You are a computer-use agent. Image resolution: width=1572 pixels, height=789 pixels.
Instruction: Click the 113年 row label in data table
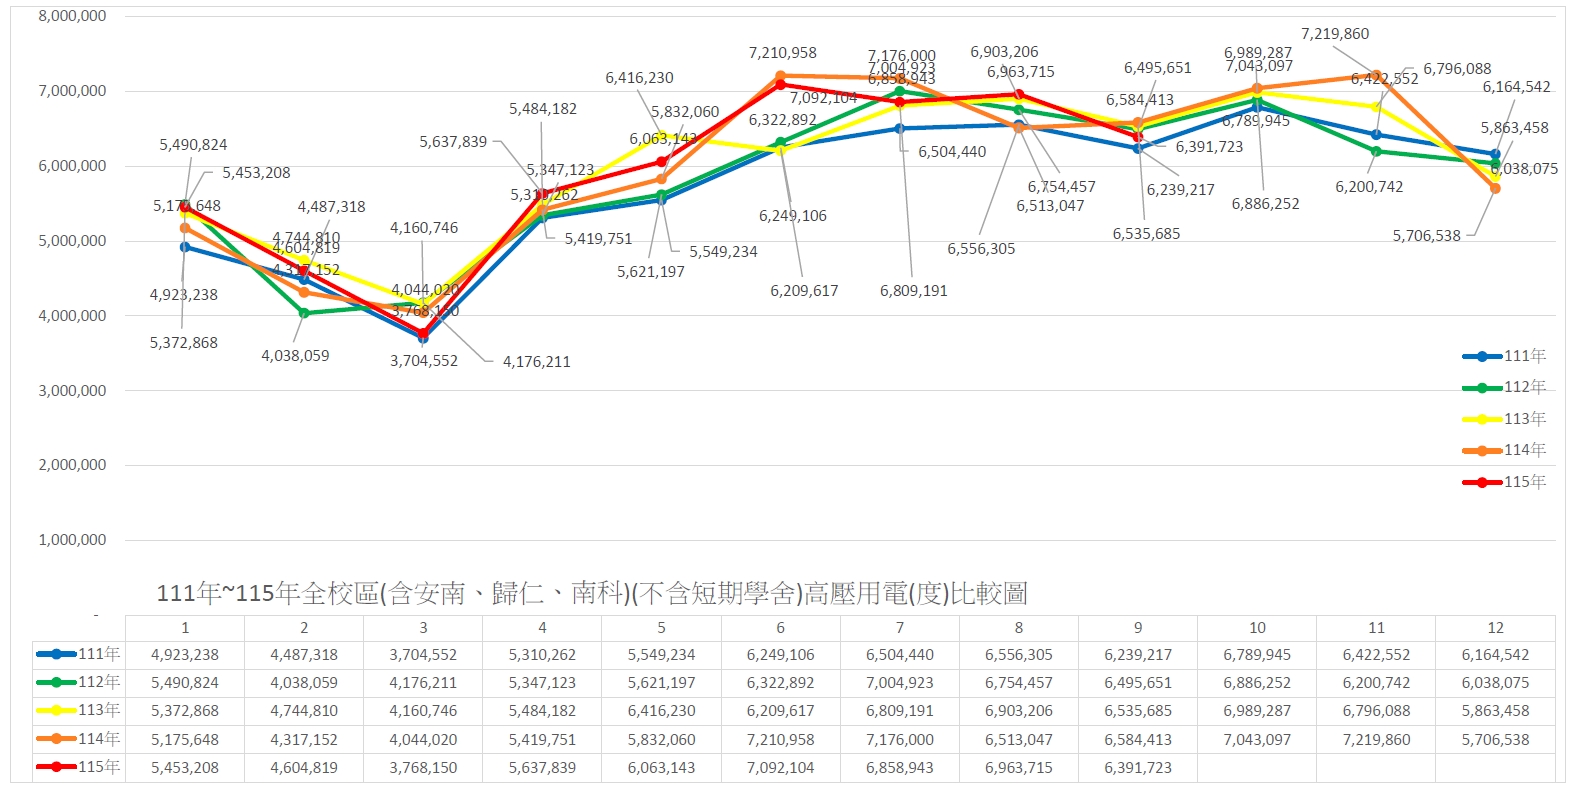[x=79, y=710]
